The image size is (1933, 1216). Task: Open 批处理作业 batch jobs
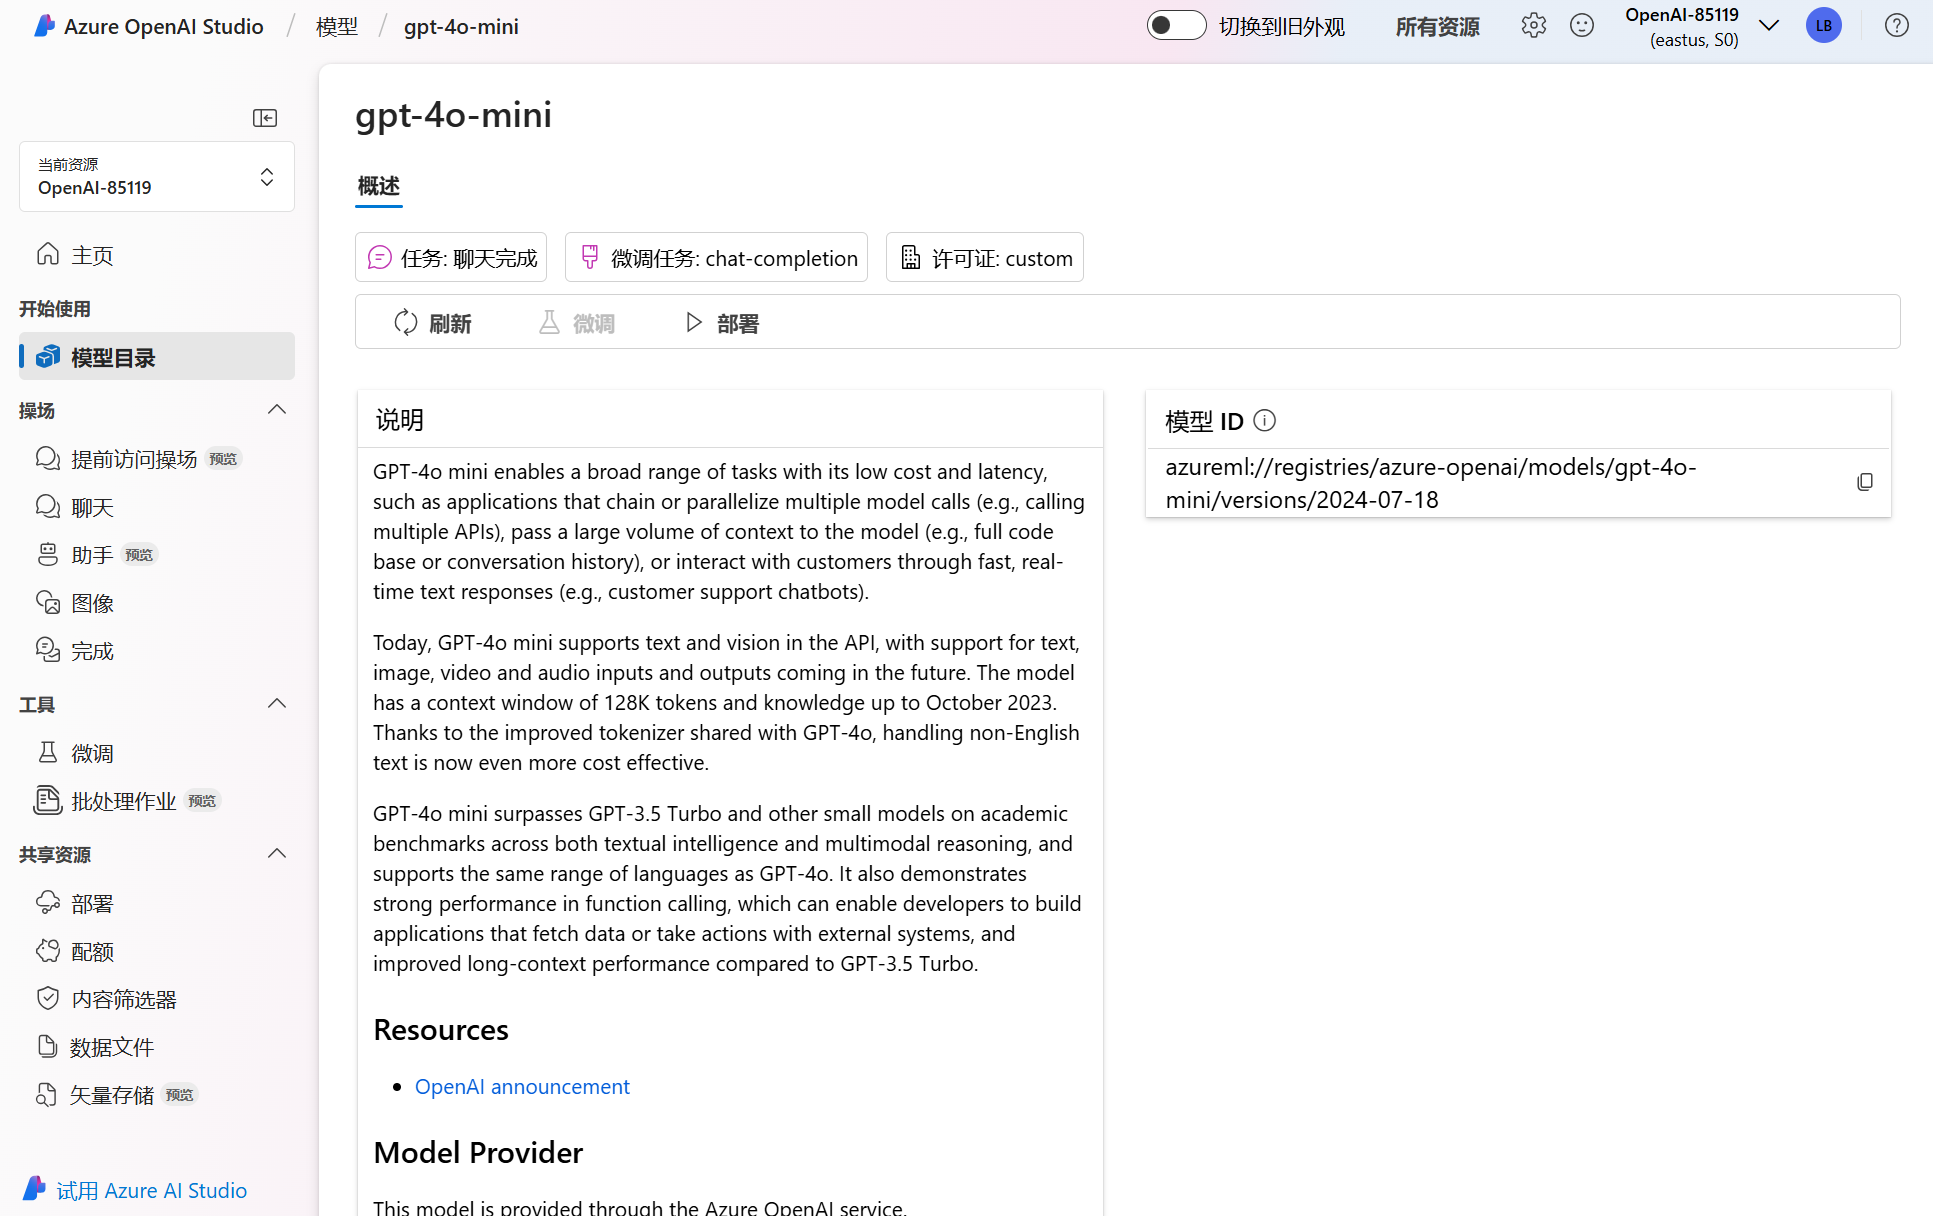[x=157, y=801]
